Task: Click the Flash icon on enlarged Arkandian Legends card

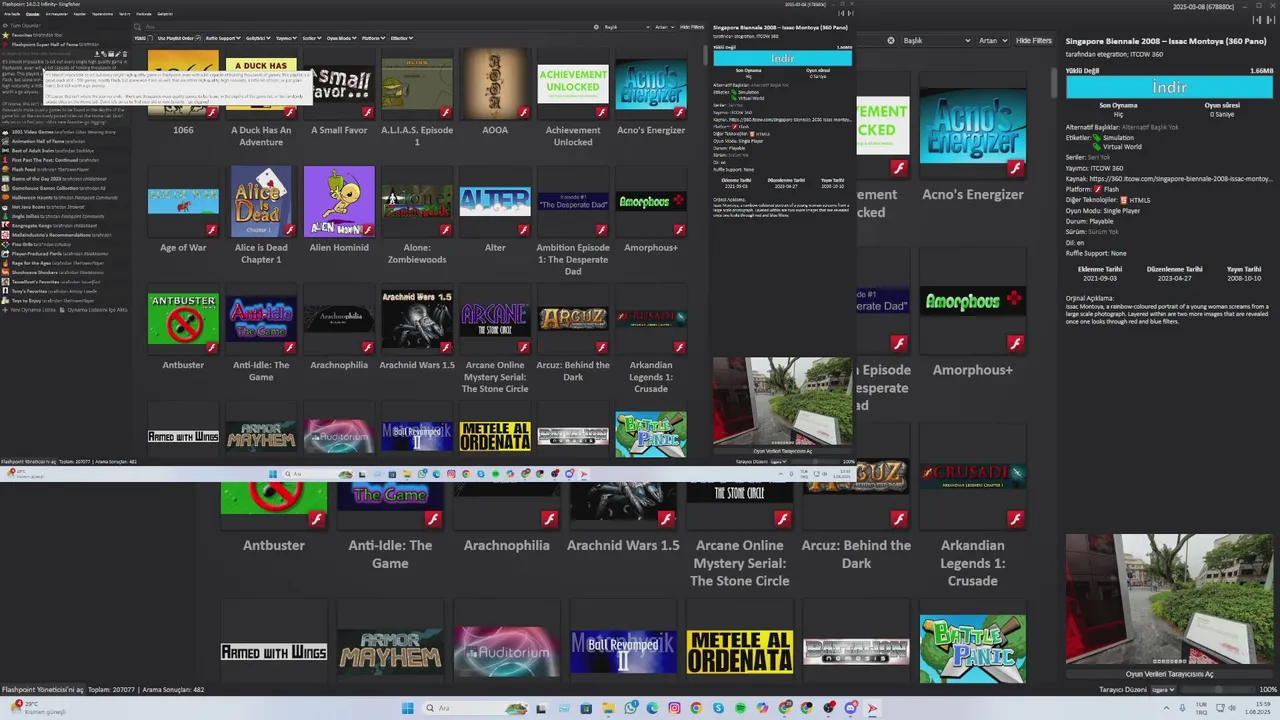Action: point(1016,519)
